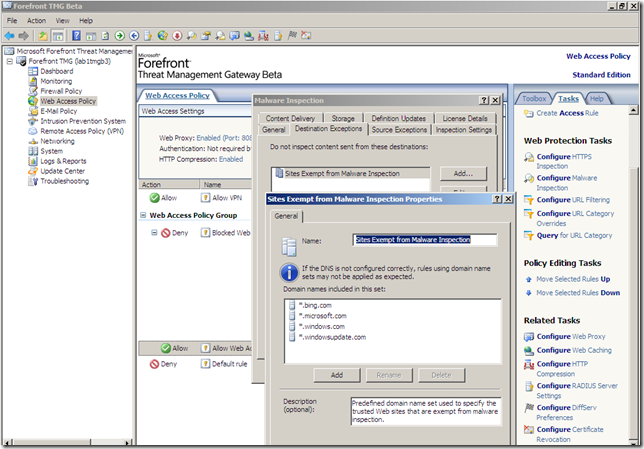This screenshot has width=644, height=449.
Task: Select *.windowsupdate.com in domain list
Action: click(x=332, y=337)
